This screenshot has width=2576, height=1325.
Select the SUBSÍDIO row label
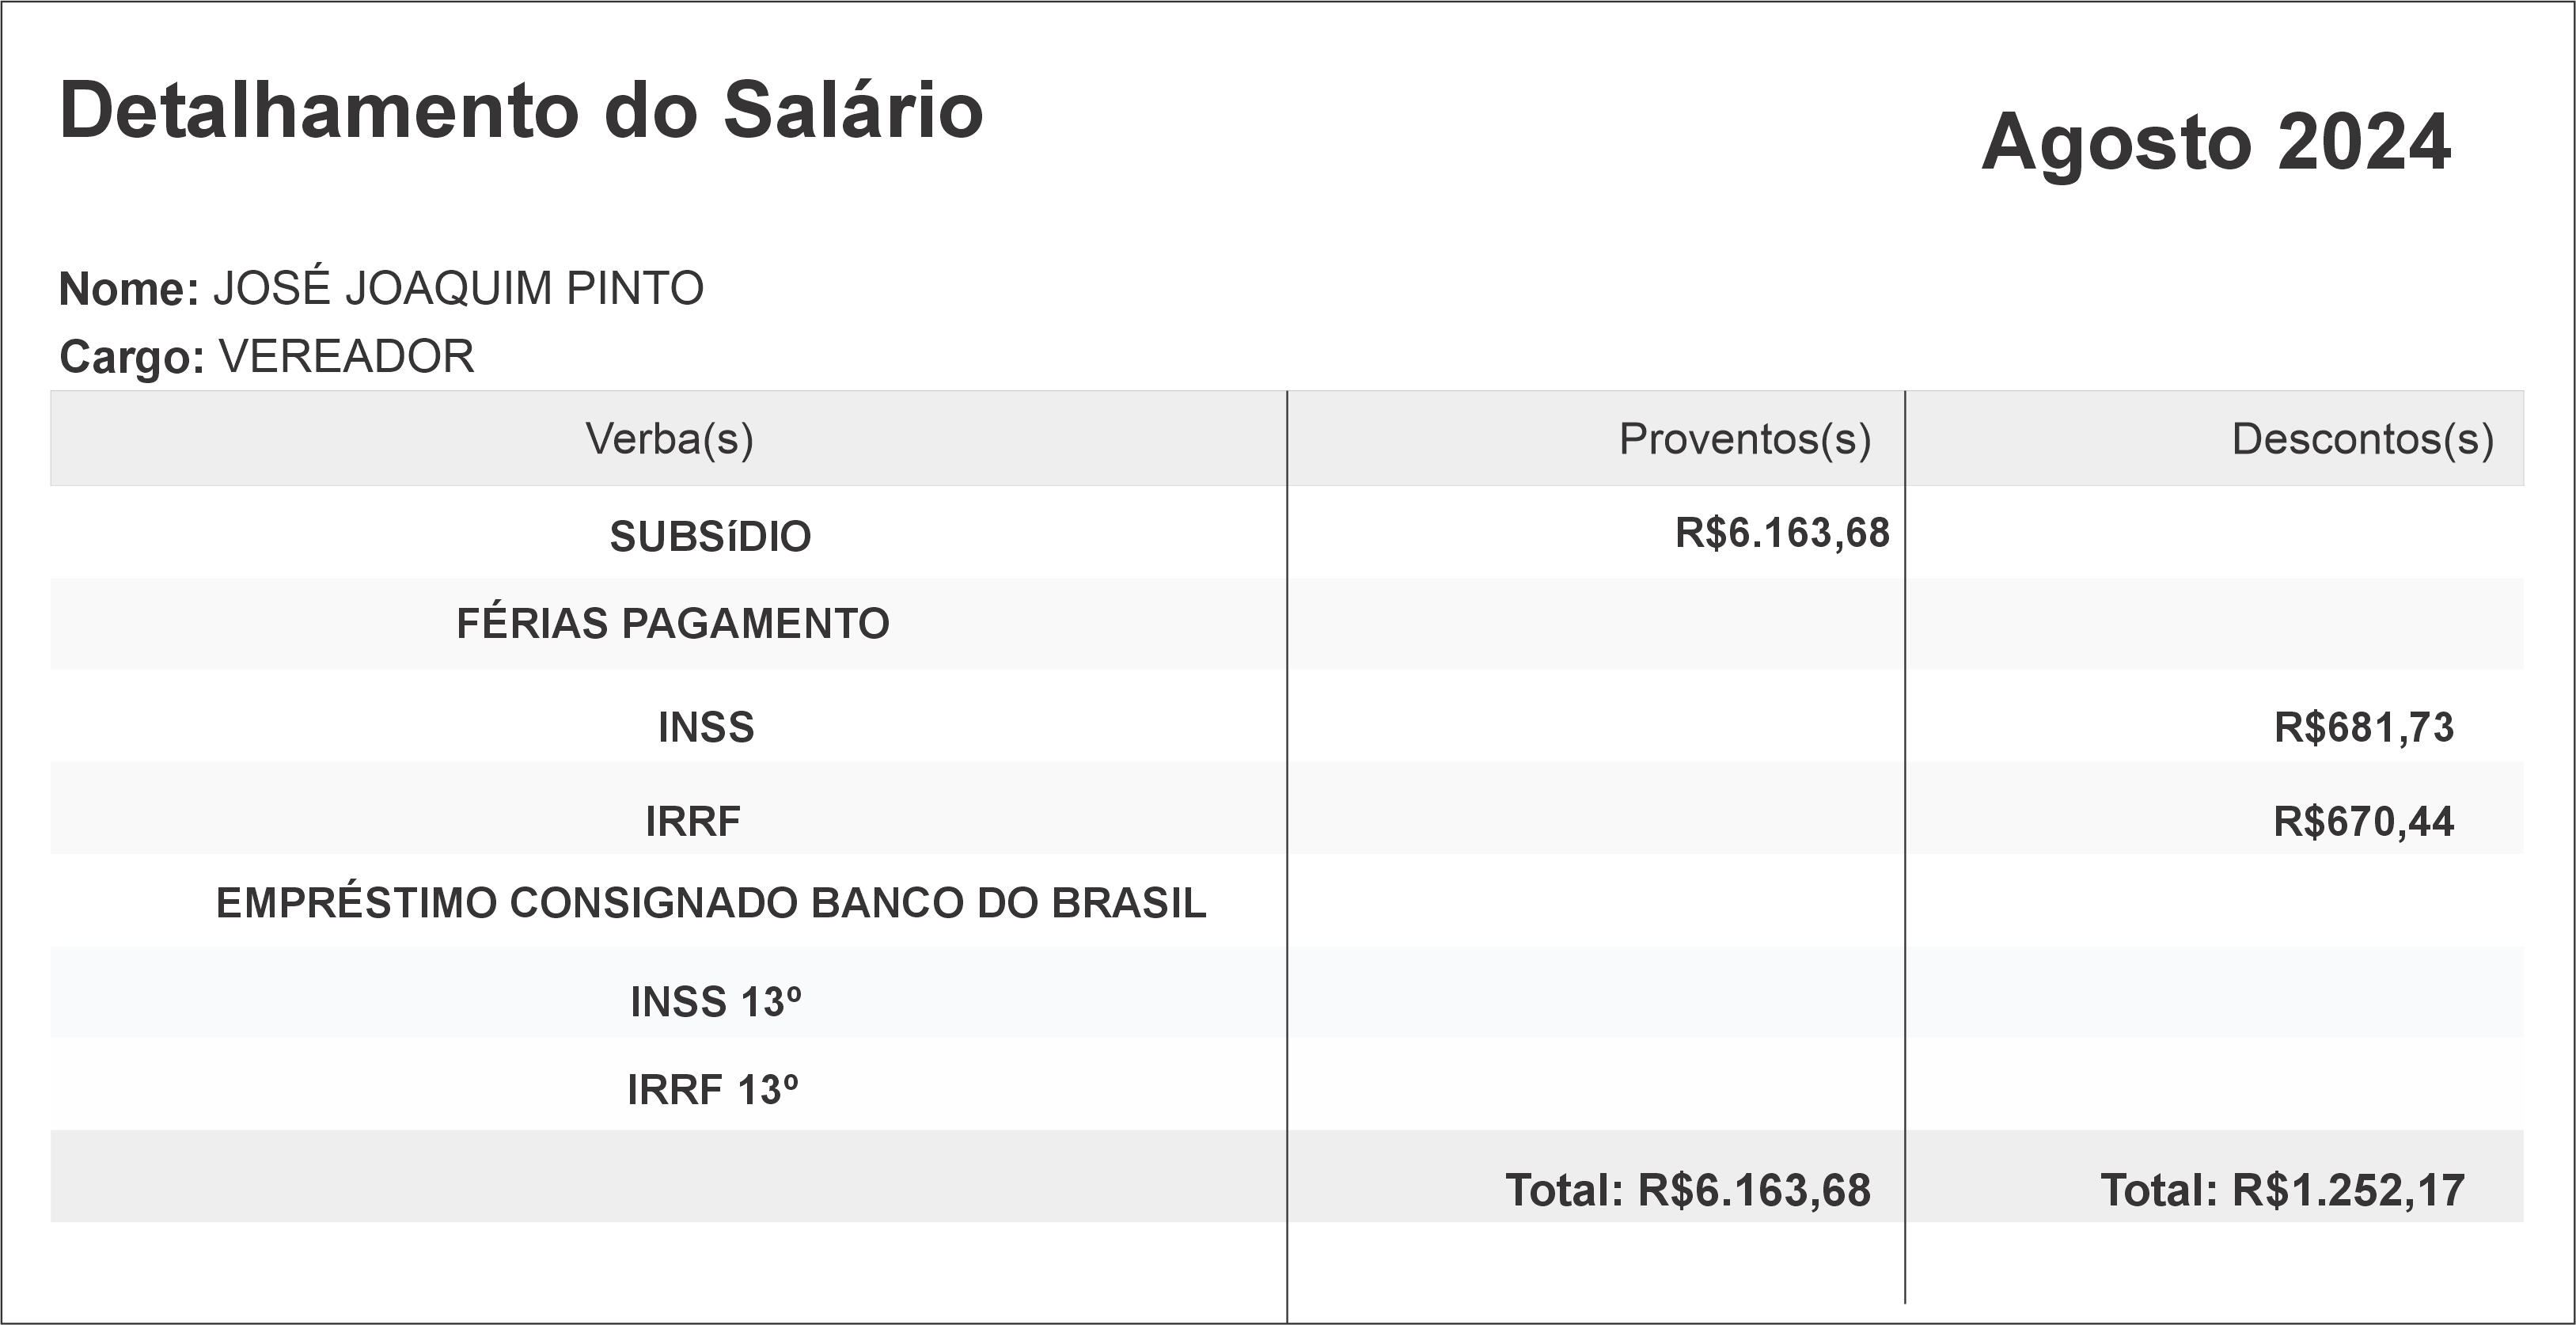point(710,537)
